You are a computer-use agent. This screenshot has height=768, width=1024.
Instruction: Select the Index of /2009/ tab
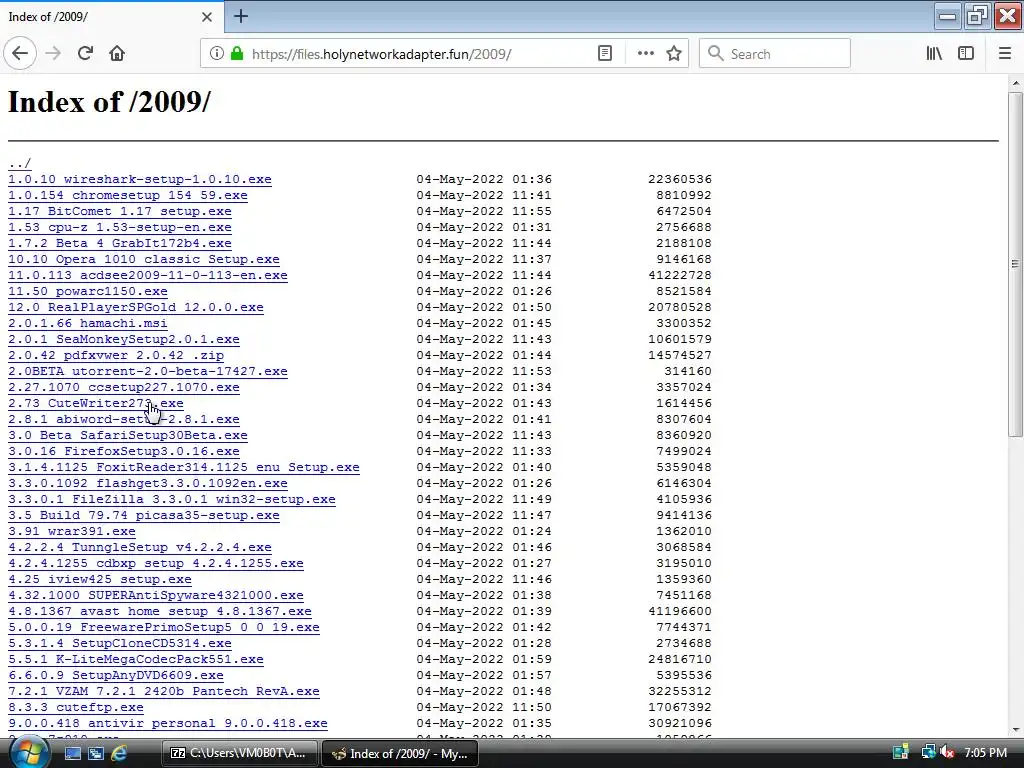pos(112,17)
